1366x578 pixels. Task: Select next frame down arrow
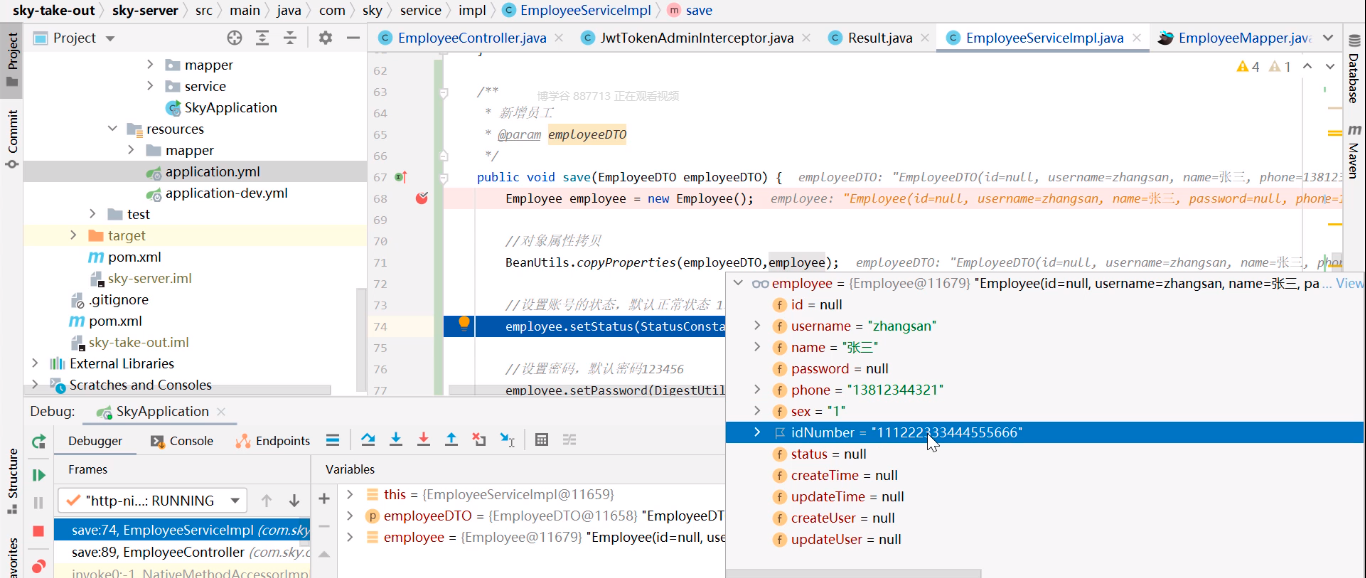(294, 501)
